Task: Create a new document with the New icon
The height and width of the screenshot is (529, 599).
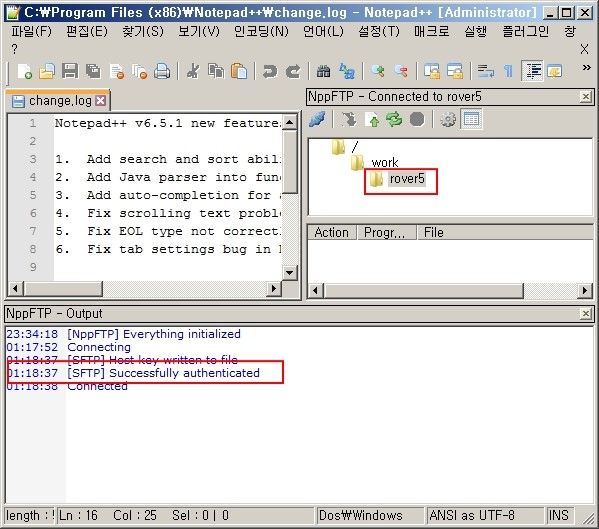Action: pos(25,71)
